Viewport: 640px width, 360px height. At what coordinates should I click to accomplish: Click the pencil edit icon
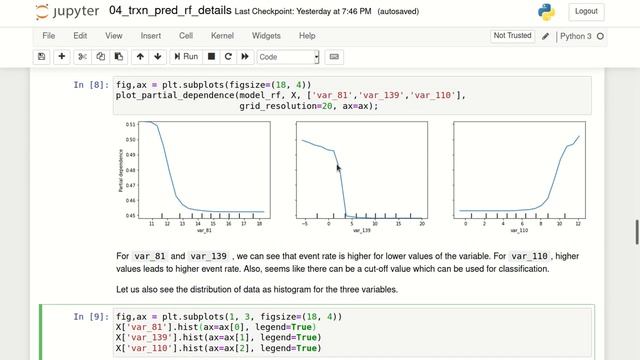(x=545, y=36)
